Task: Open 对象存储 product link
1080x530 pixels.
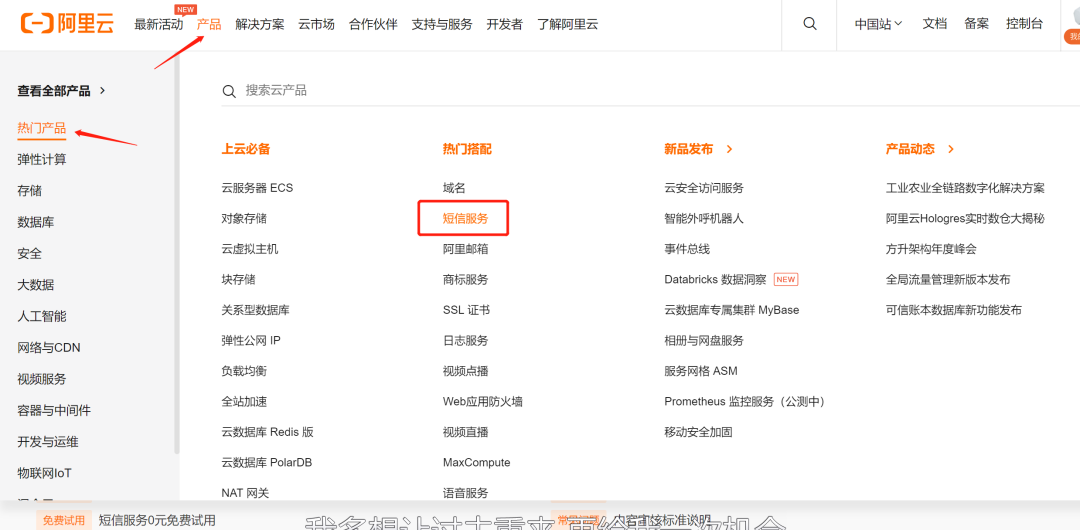Action: tap(244, 218)
